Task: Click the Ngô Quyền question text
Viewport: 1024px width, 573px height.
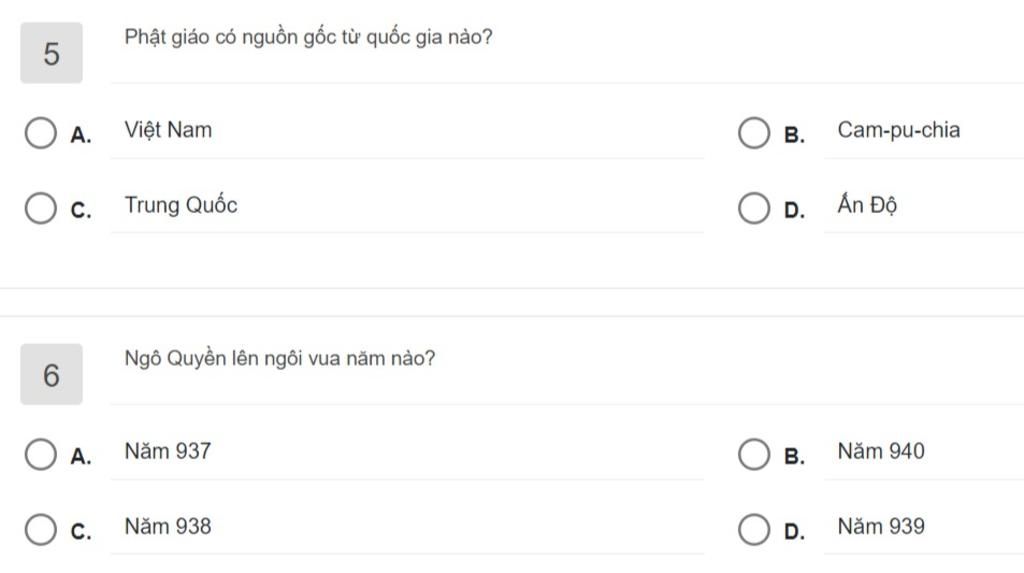Action: 280,359
